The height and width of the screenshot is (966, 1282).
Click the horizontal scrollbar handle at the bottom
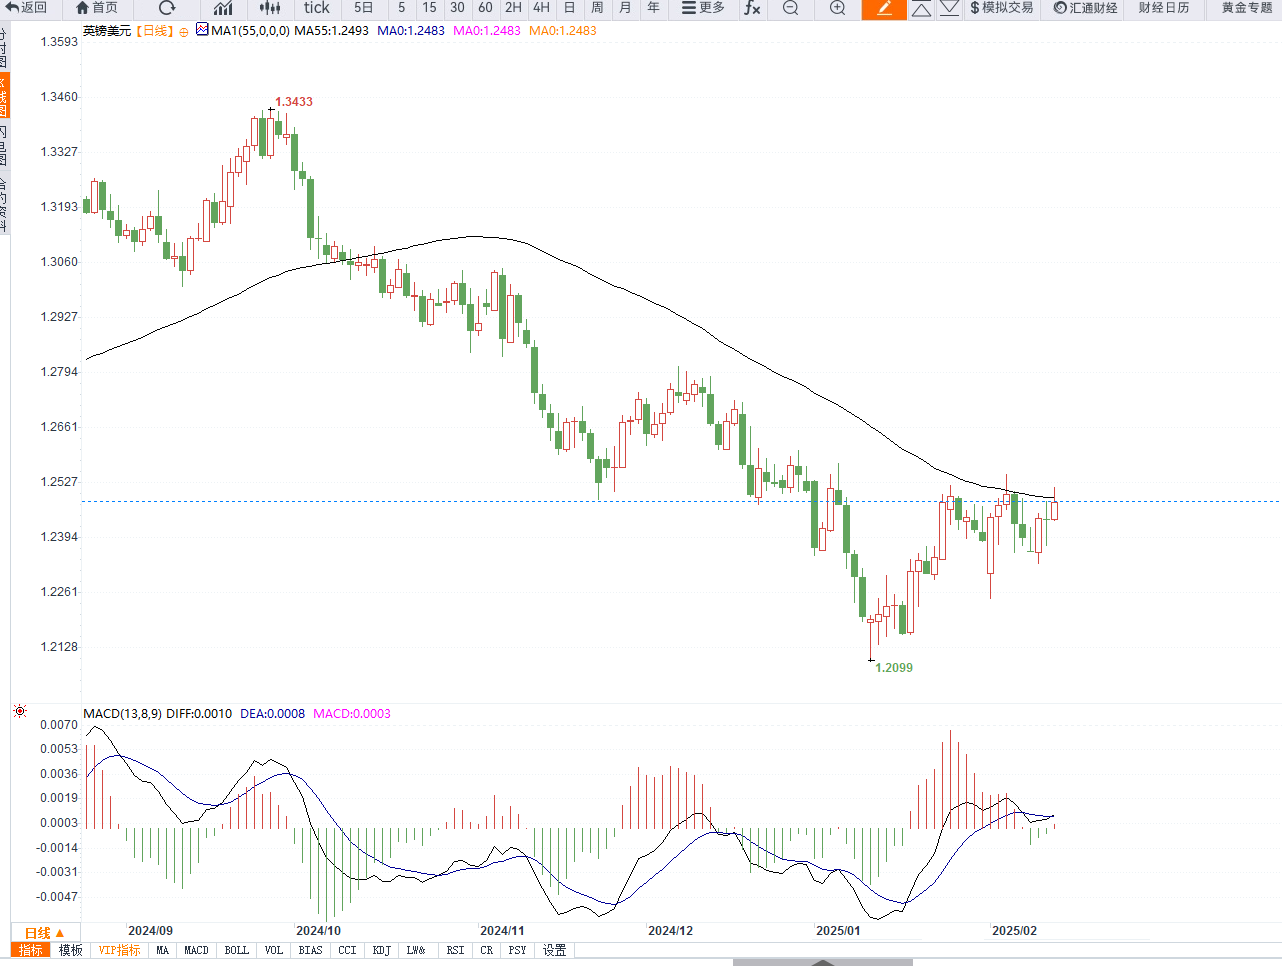pyautogui.click(x=822, y=962)
